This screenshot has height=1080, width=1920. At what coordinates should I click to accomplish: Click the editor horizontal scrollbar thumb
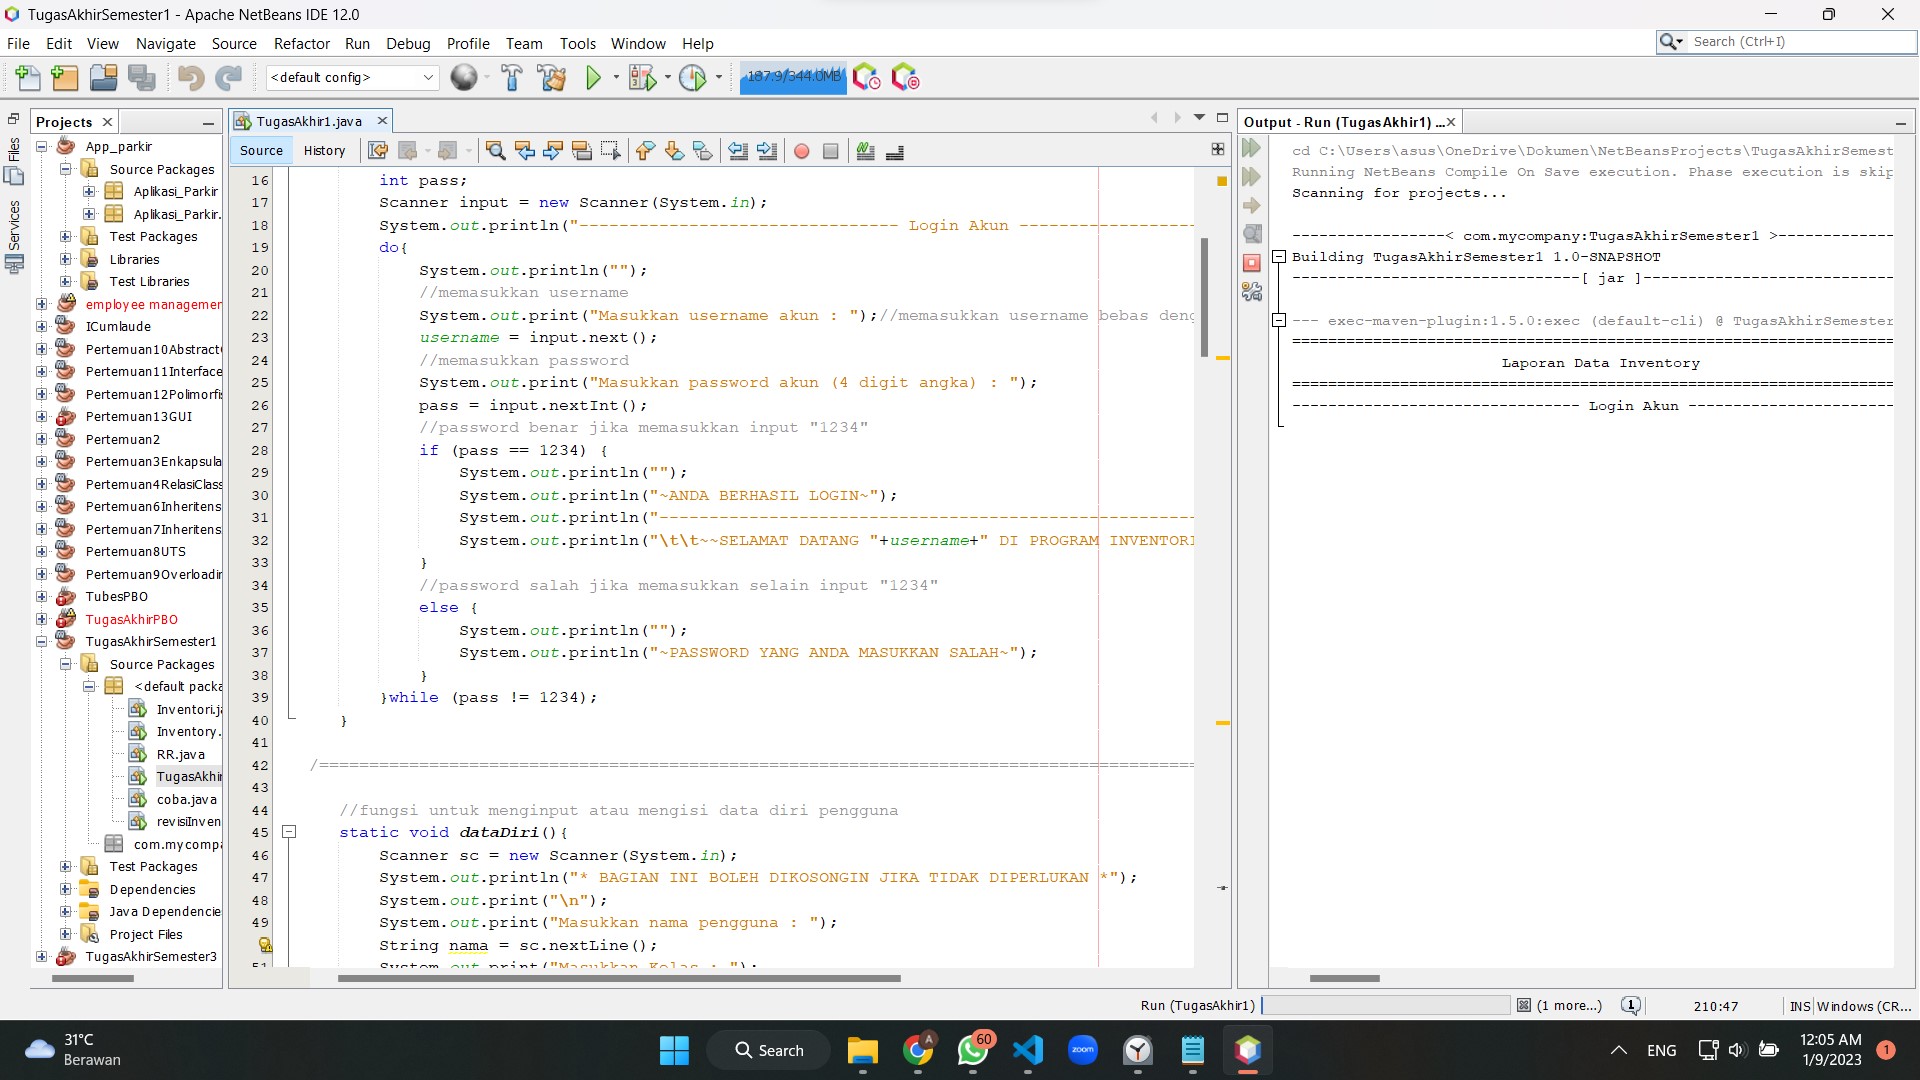pos(619,978)
